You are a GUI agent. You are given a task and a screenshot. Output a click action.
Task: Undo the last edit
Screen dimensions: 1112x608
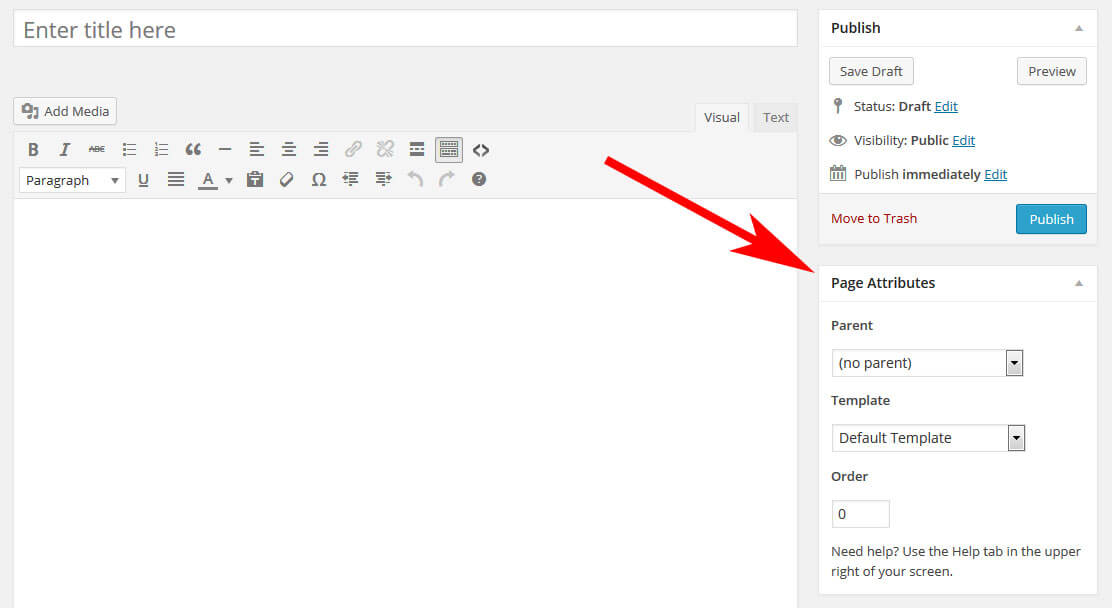pos(415,179)
